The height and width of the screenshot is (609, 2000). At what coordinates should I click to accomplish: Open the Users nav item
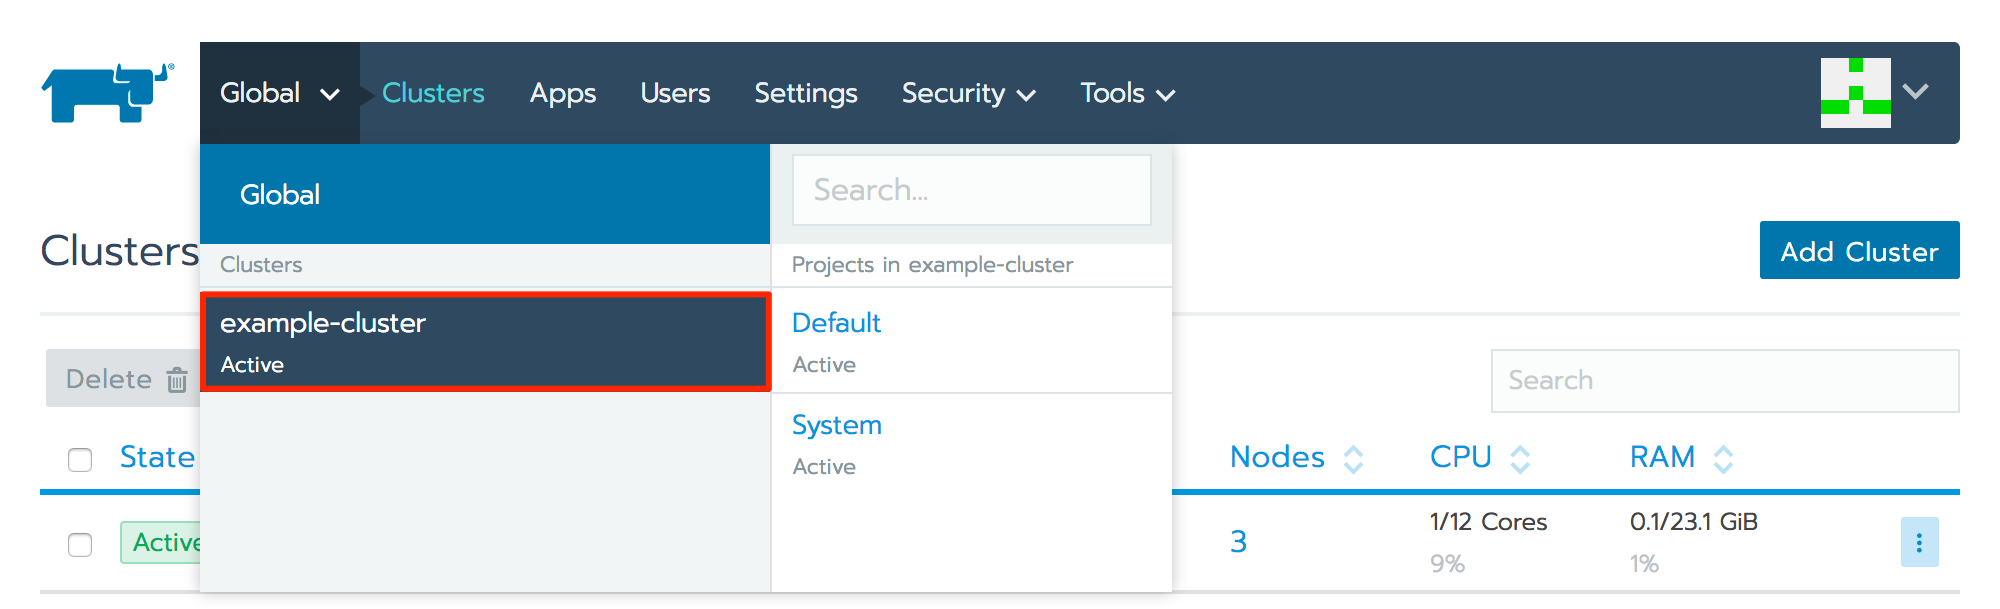point(675,93)
